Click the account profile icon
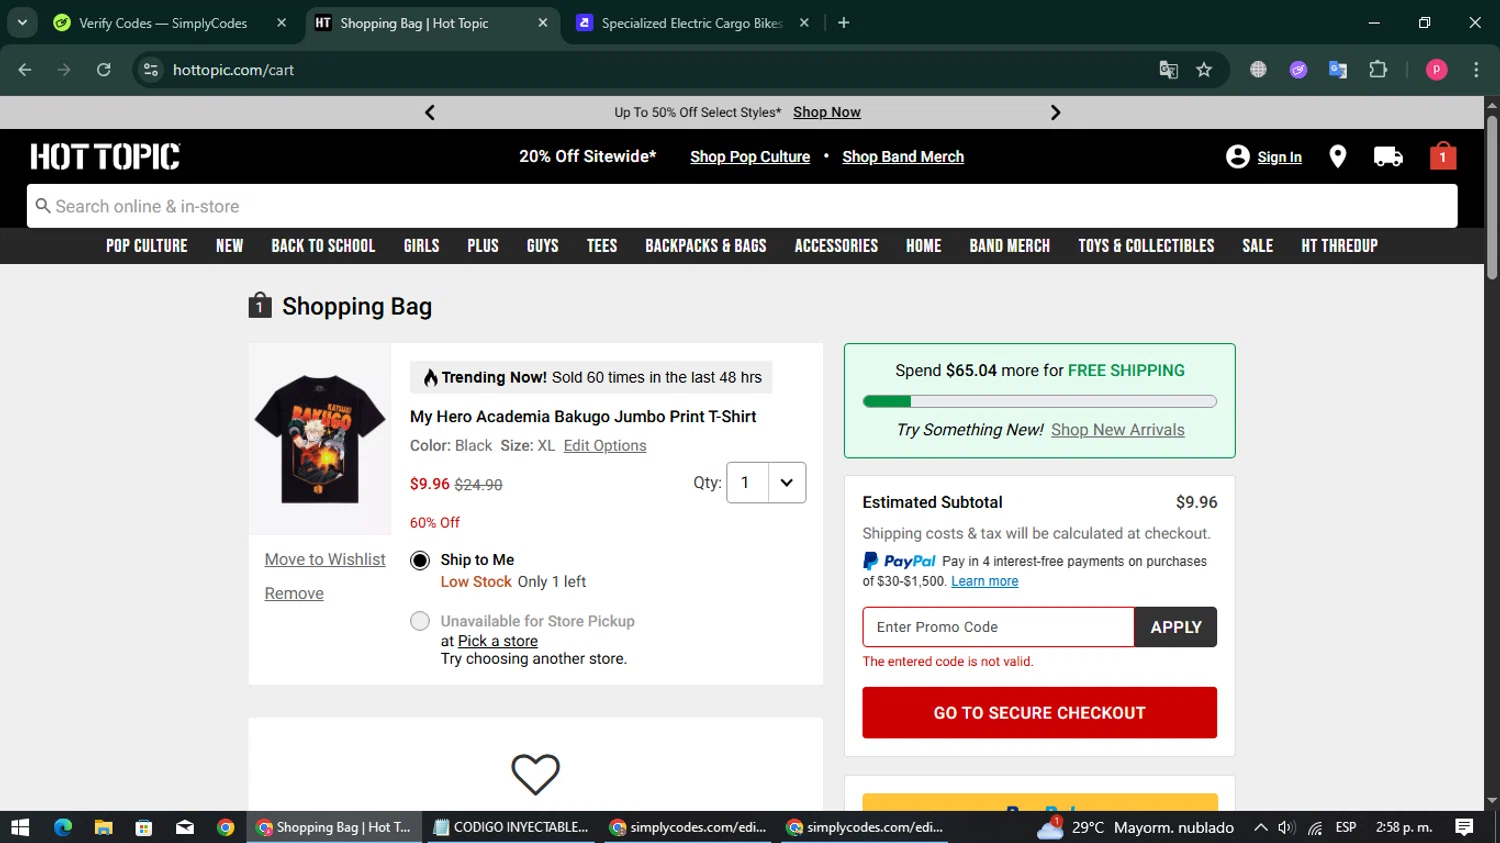The height and width of the screenshot is (843, 1500). click(1237, 156)
